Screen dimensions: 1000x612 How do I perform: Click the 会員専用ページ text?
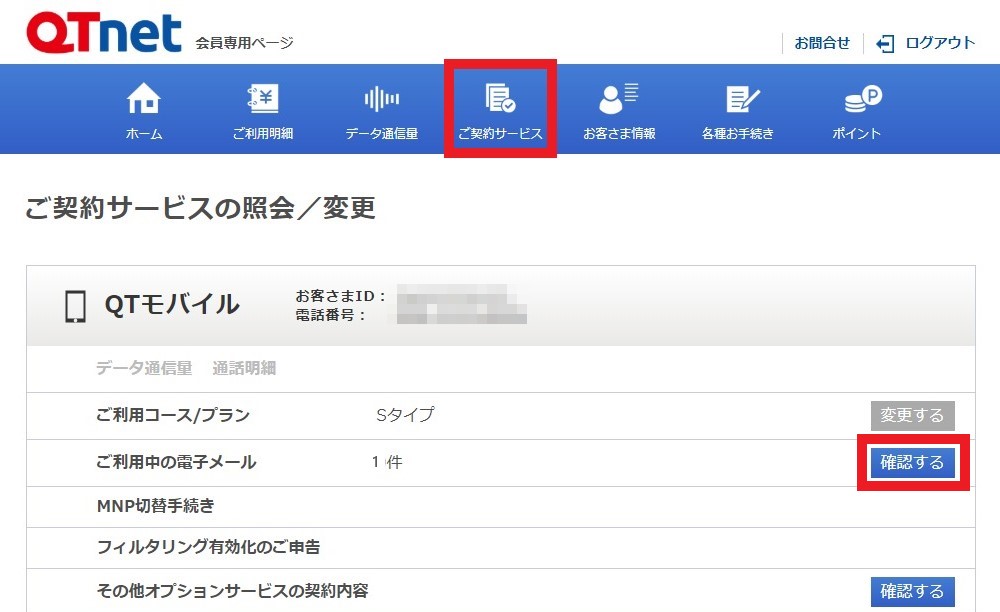click(x=244, y=43)
